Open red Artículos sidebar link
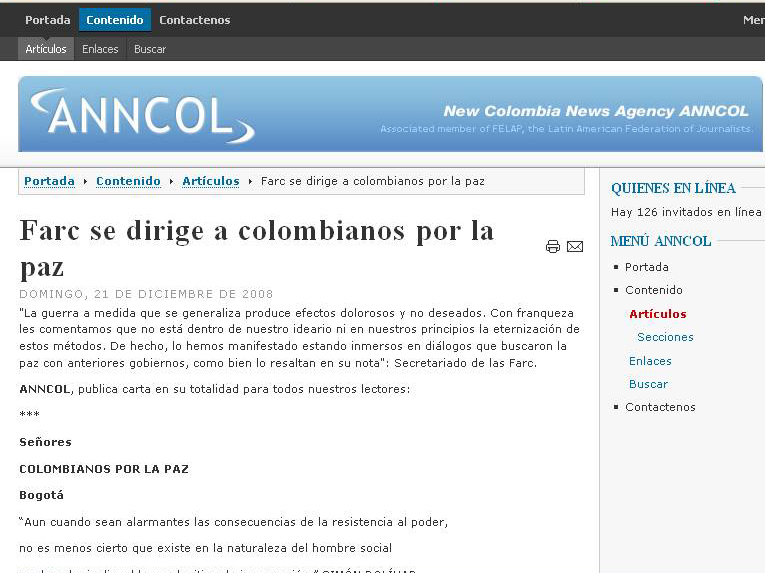Screen dimensions: 765x573 [658, 314]
